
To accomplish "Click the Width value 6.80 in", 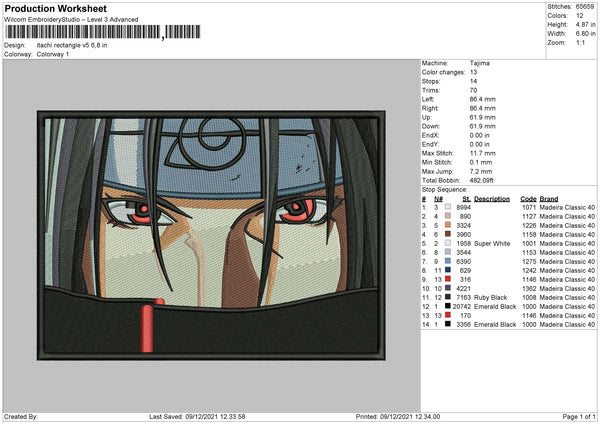I will (x=585, y=34).
